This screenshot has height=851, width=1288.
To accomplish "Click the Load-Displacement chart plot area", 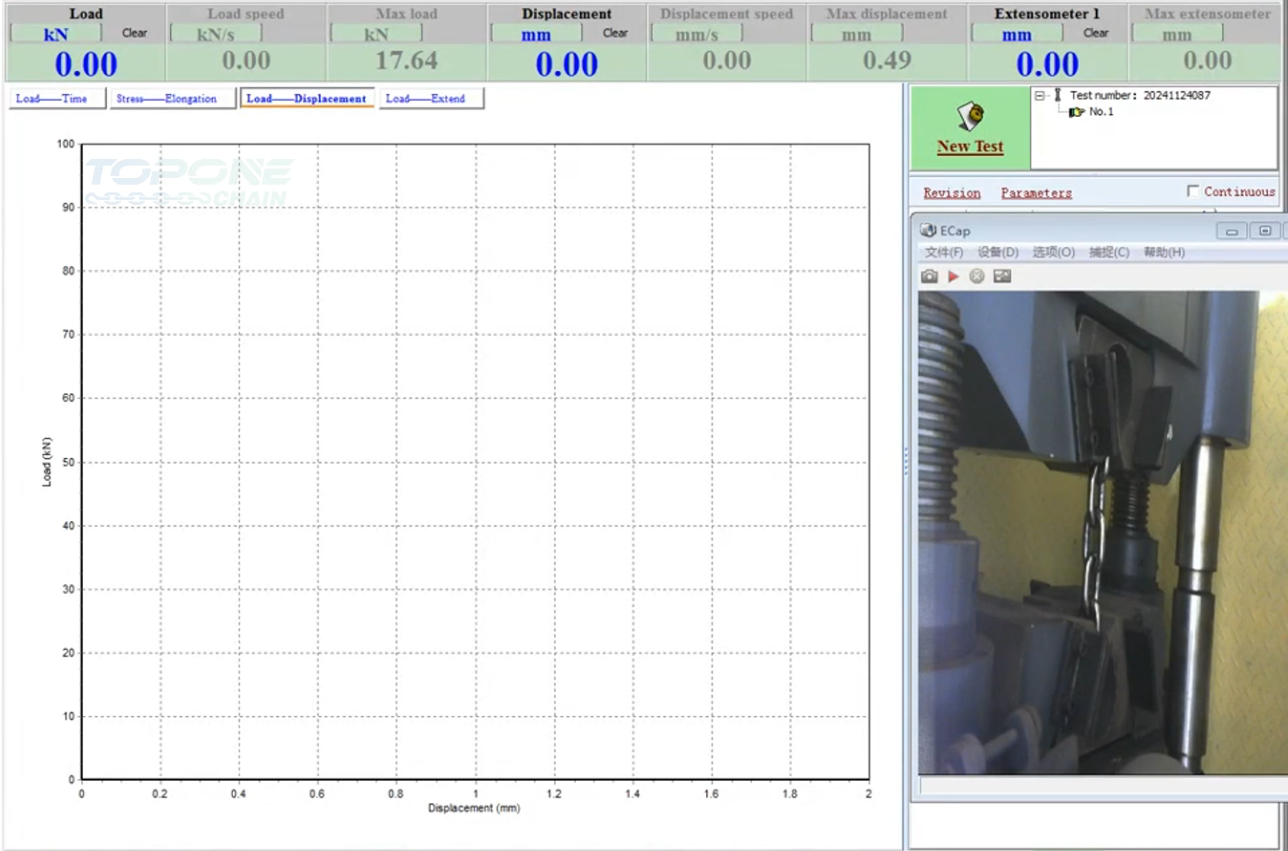I will [475, 462].
